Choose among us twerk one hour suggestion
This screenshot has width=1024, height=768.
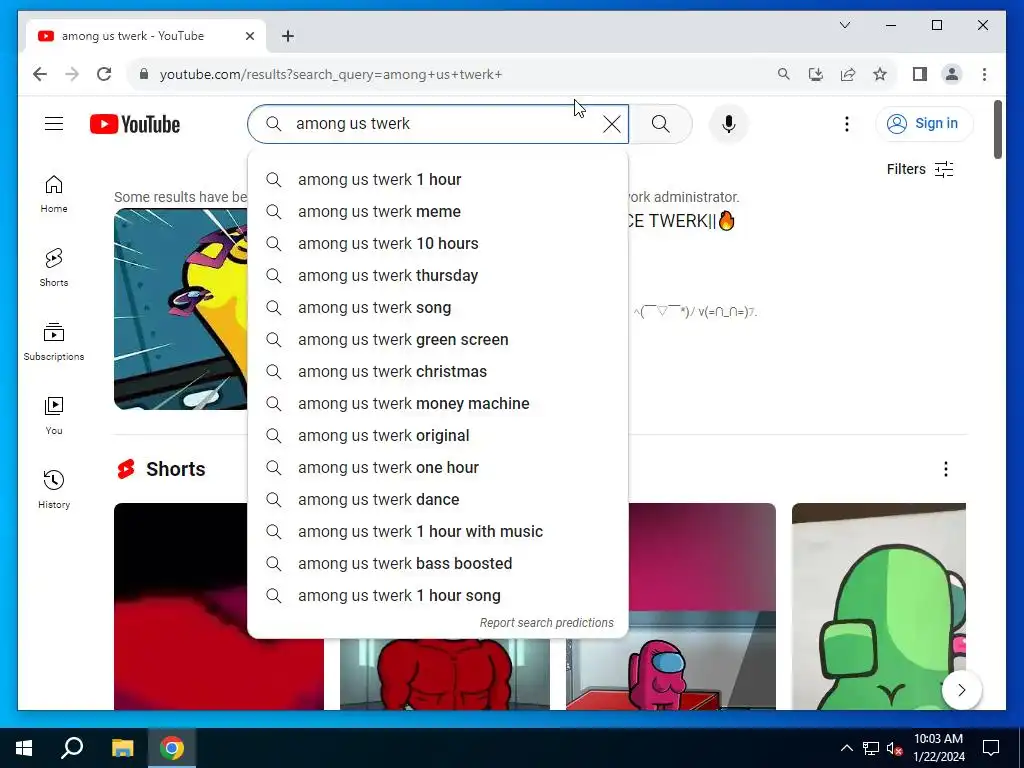pos(438,468)
